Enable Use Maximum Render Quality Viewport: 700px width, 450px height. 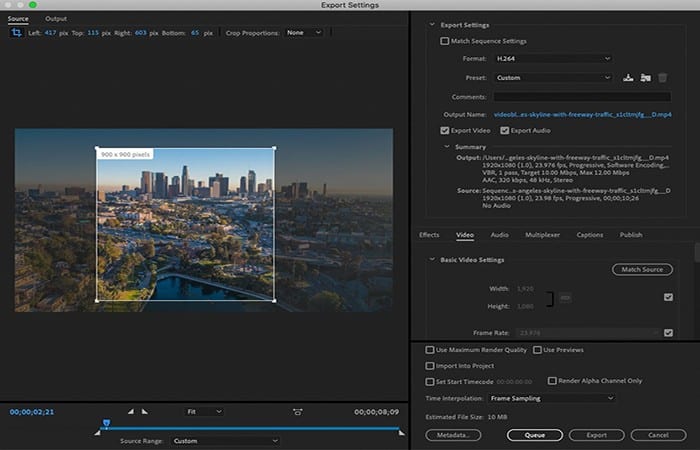429,350
